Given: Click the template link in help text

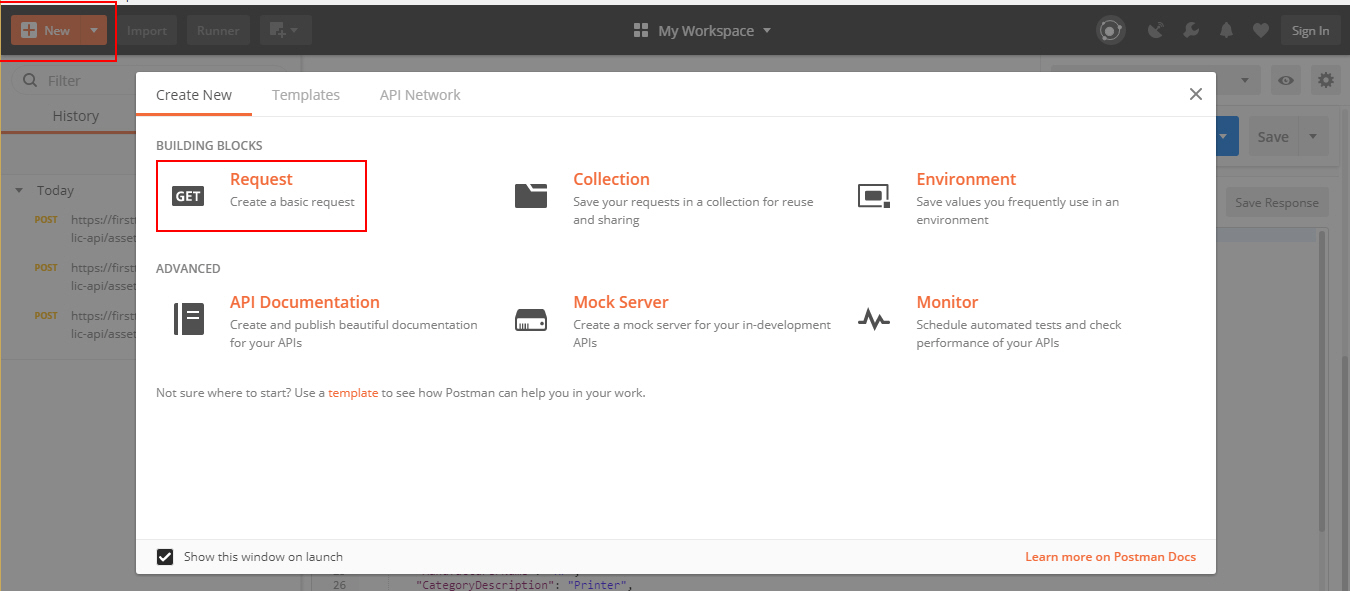Looking at the screenshot, I should (353, 393).
